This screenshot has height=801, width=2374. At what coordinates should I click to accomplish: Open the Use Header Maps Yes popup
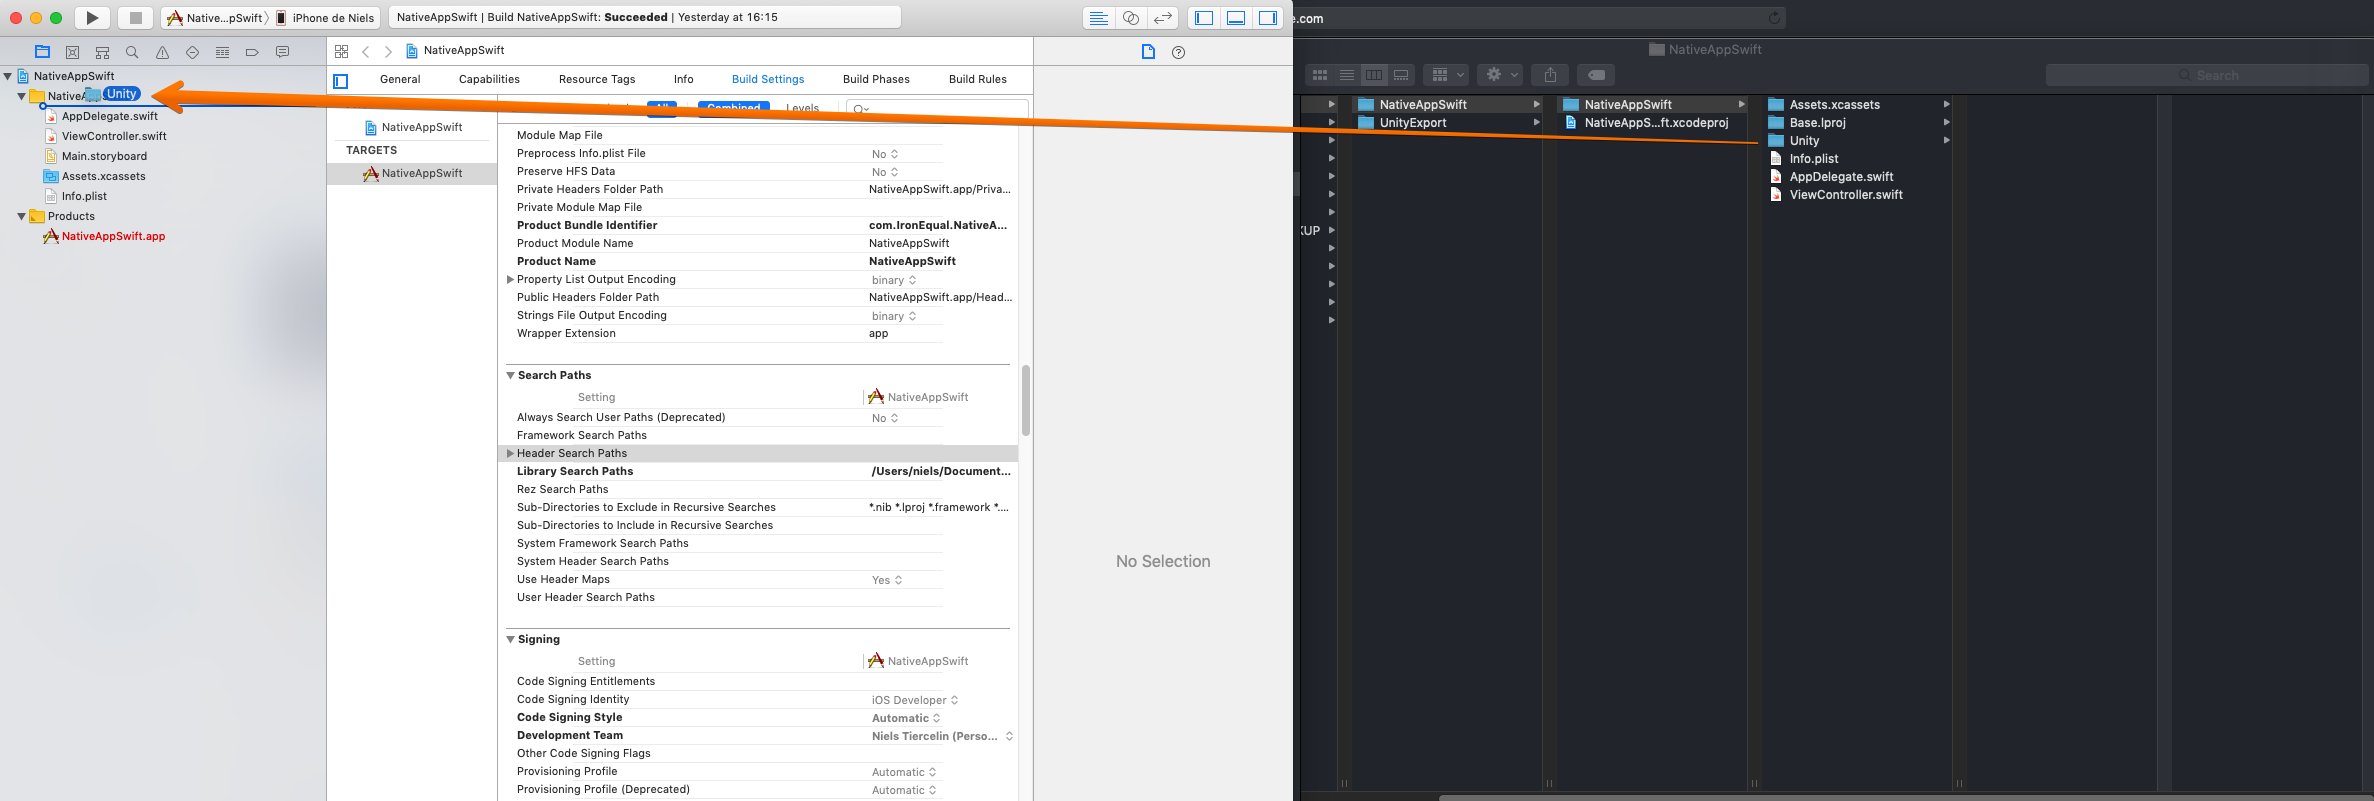tap(887, 580)
